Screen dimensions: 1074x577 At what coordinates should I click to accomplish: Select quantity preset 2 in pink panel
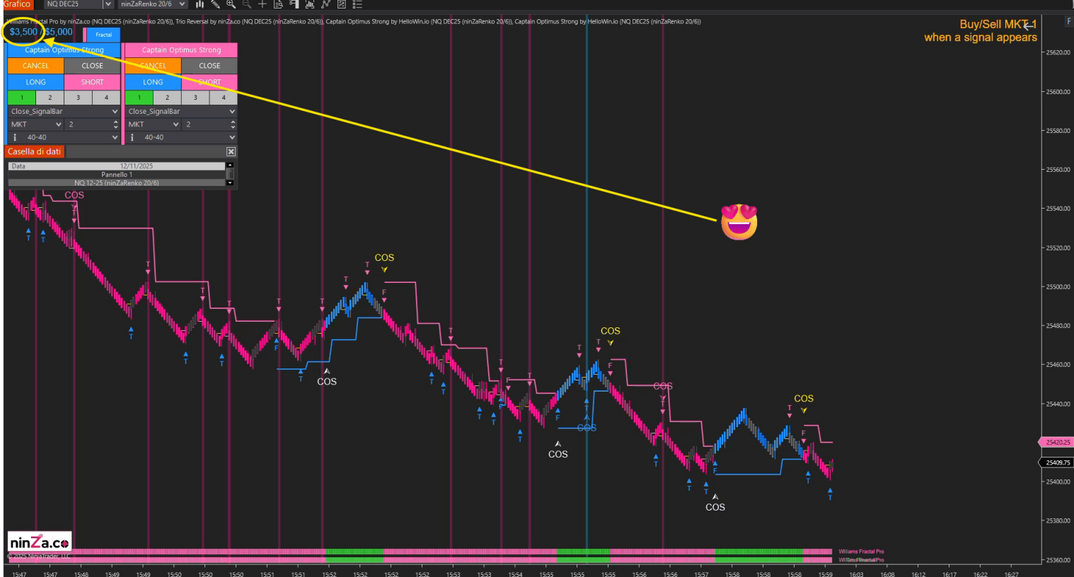point(167,97)
